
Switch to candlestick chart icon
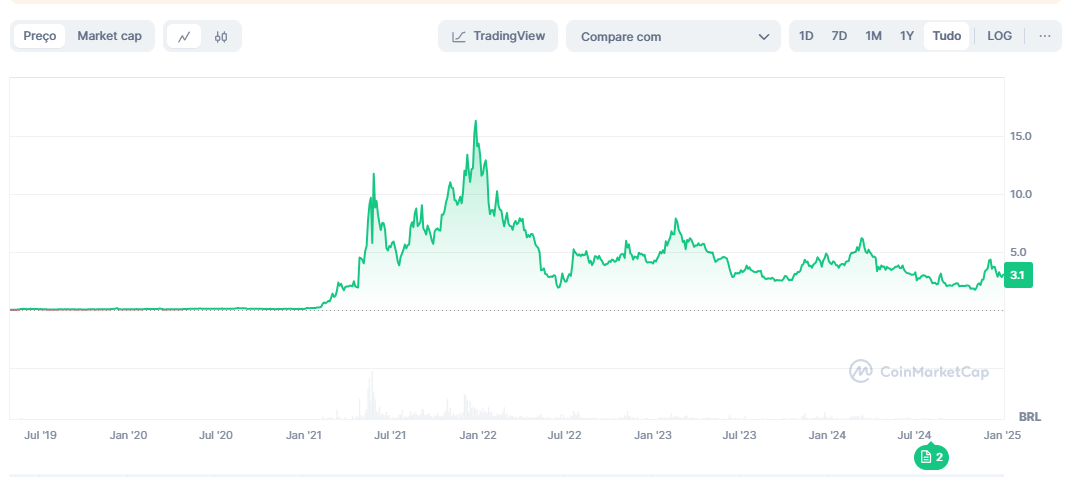pos(221,37)
